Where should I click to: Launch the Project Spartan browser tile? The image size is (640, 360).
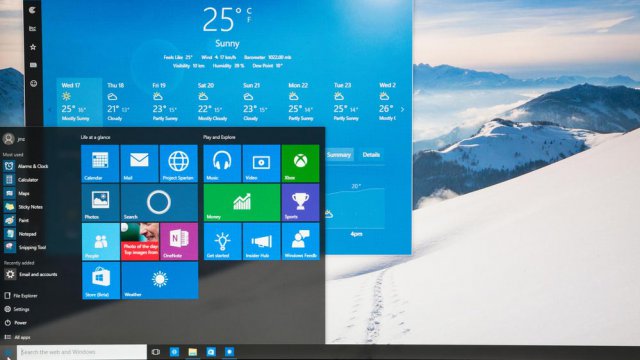[x=178, y=163]
